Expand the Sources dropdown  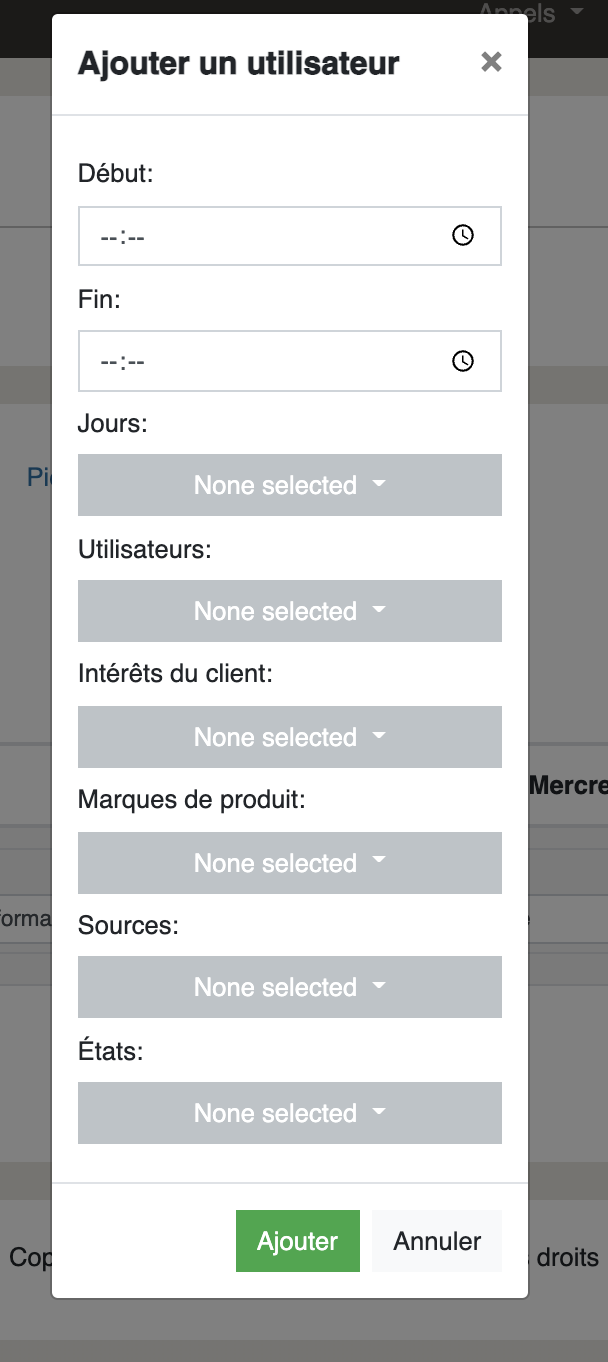[x=290, y=987]
